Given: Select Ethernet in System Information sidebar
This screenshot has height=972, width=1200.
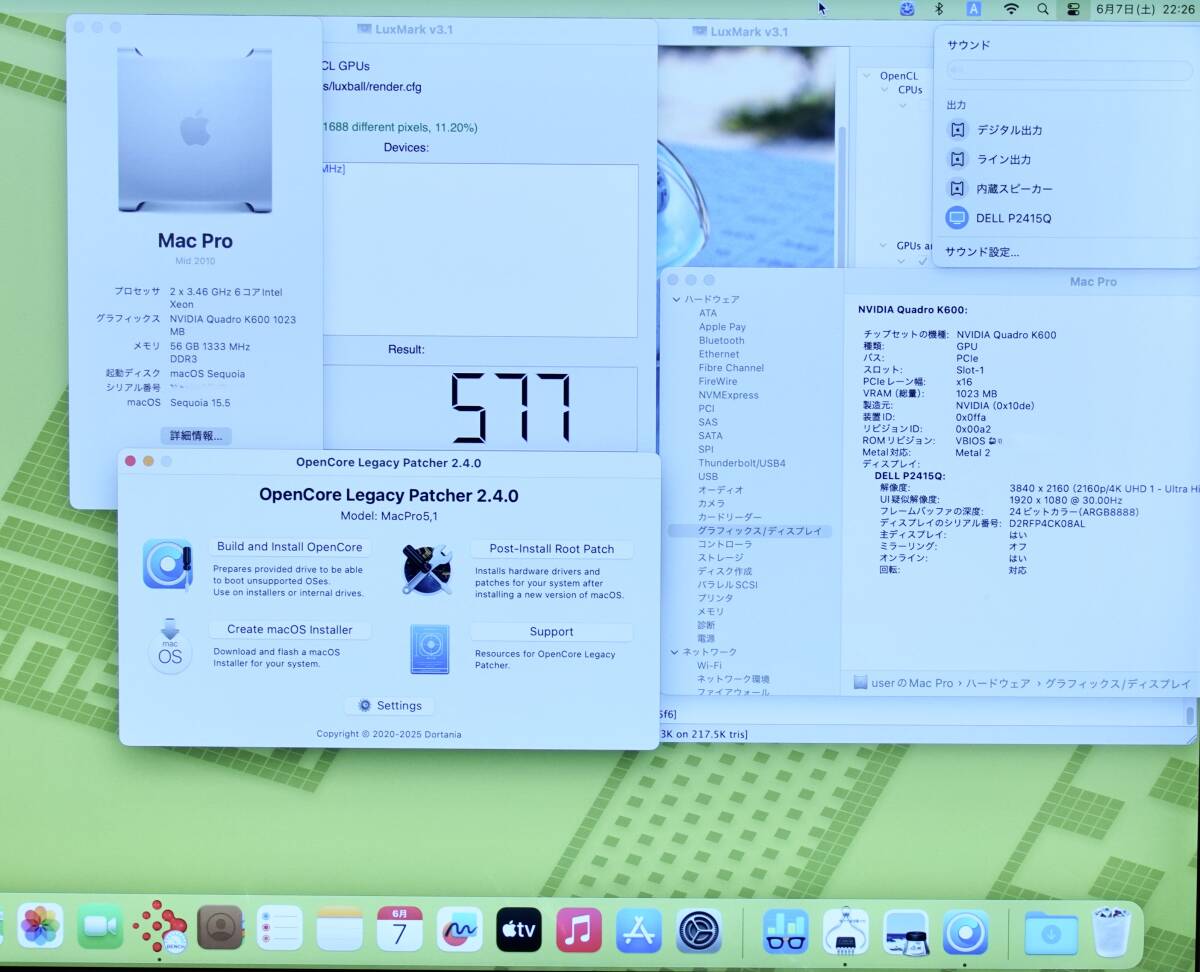Looking at the screenshot, I should [719, 354].
